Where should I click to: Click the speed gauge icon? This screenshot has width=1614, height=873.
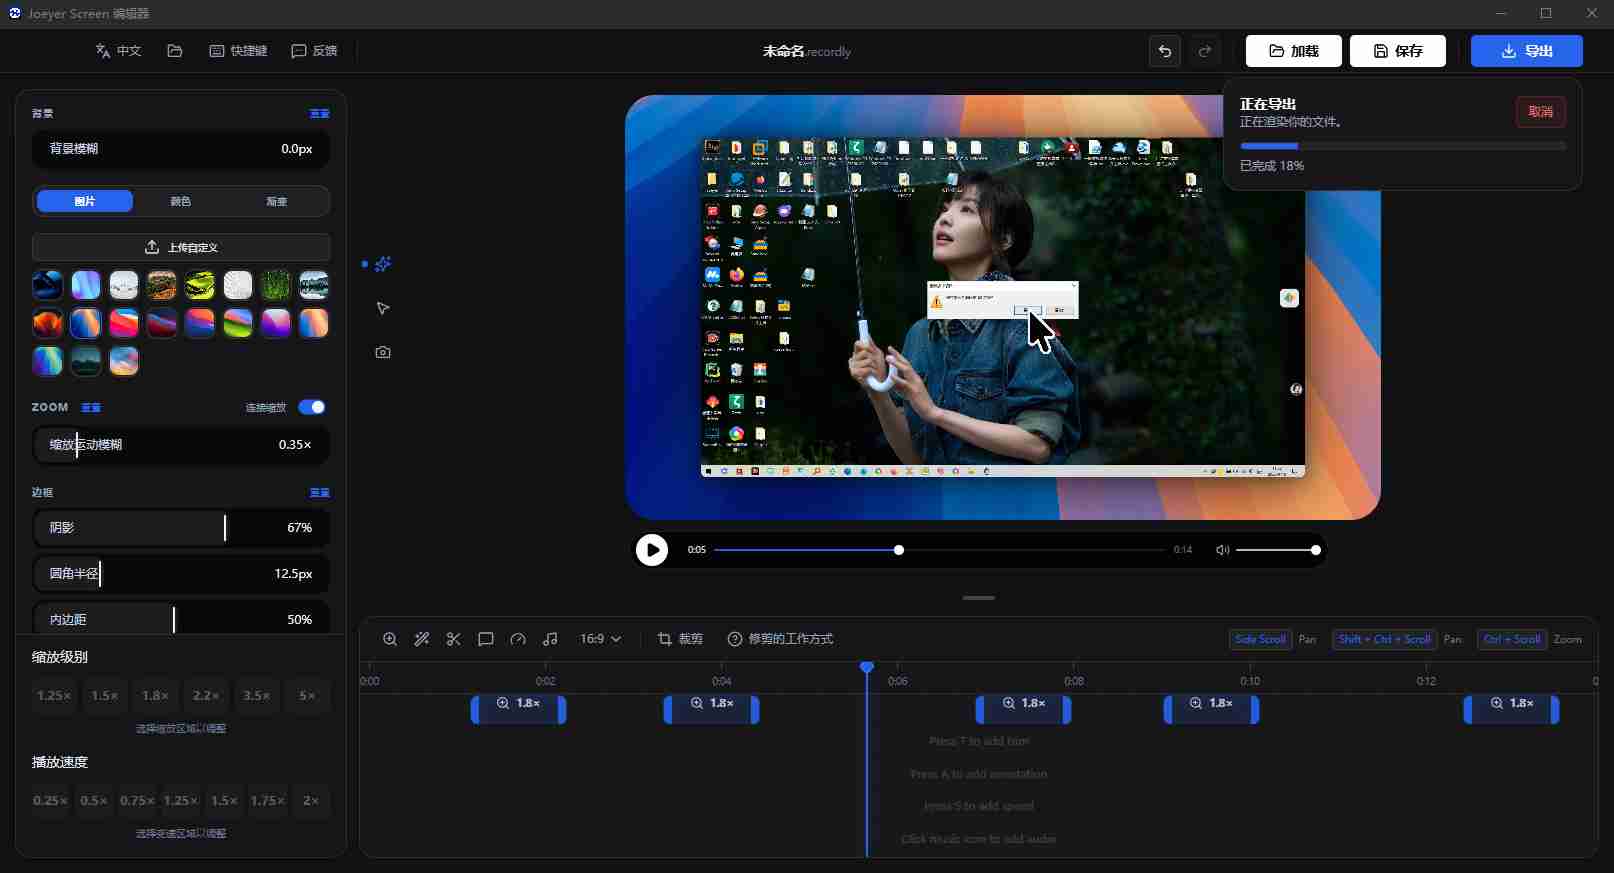(518, 639)
